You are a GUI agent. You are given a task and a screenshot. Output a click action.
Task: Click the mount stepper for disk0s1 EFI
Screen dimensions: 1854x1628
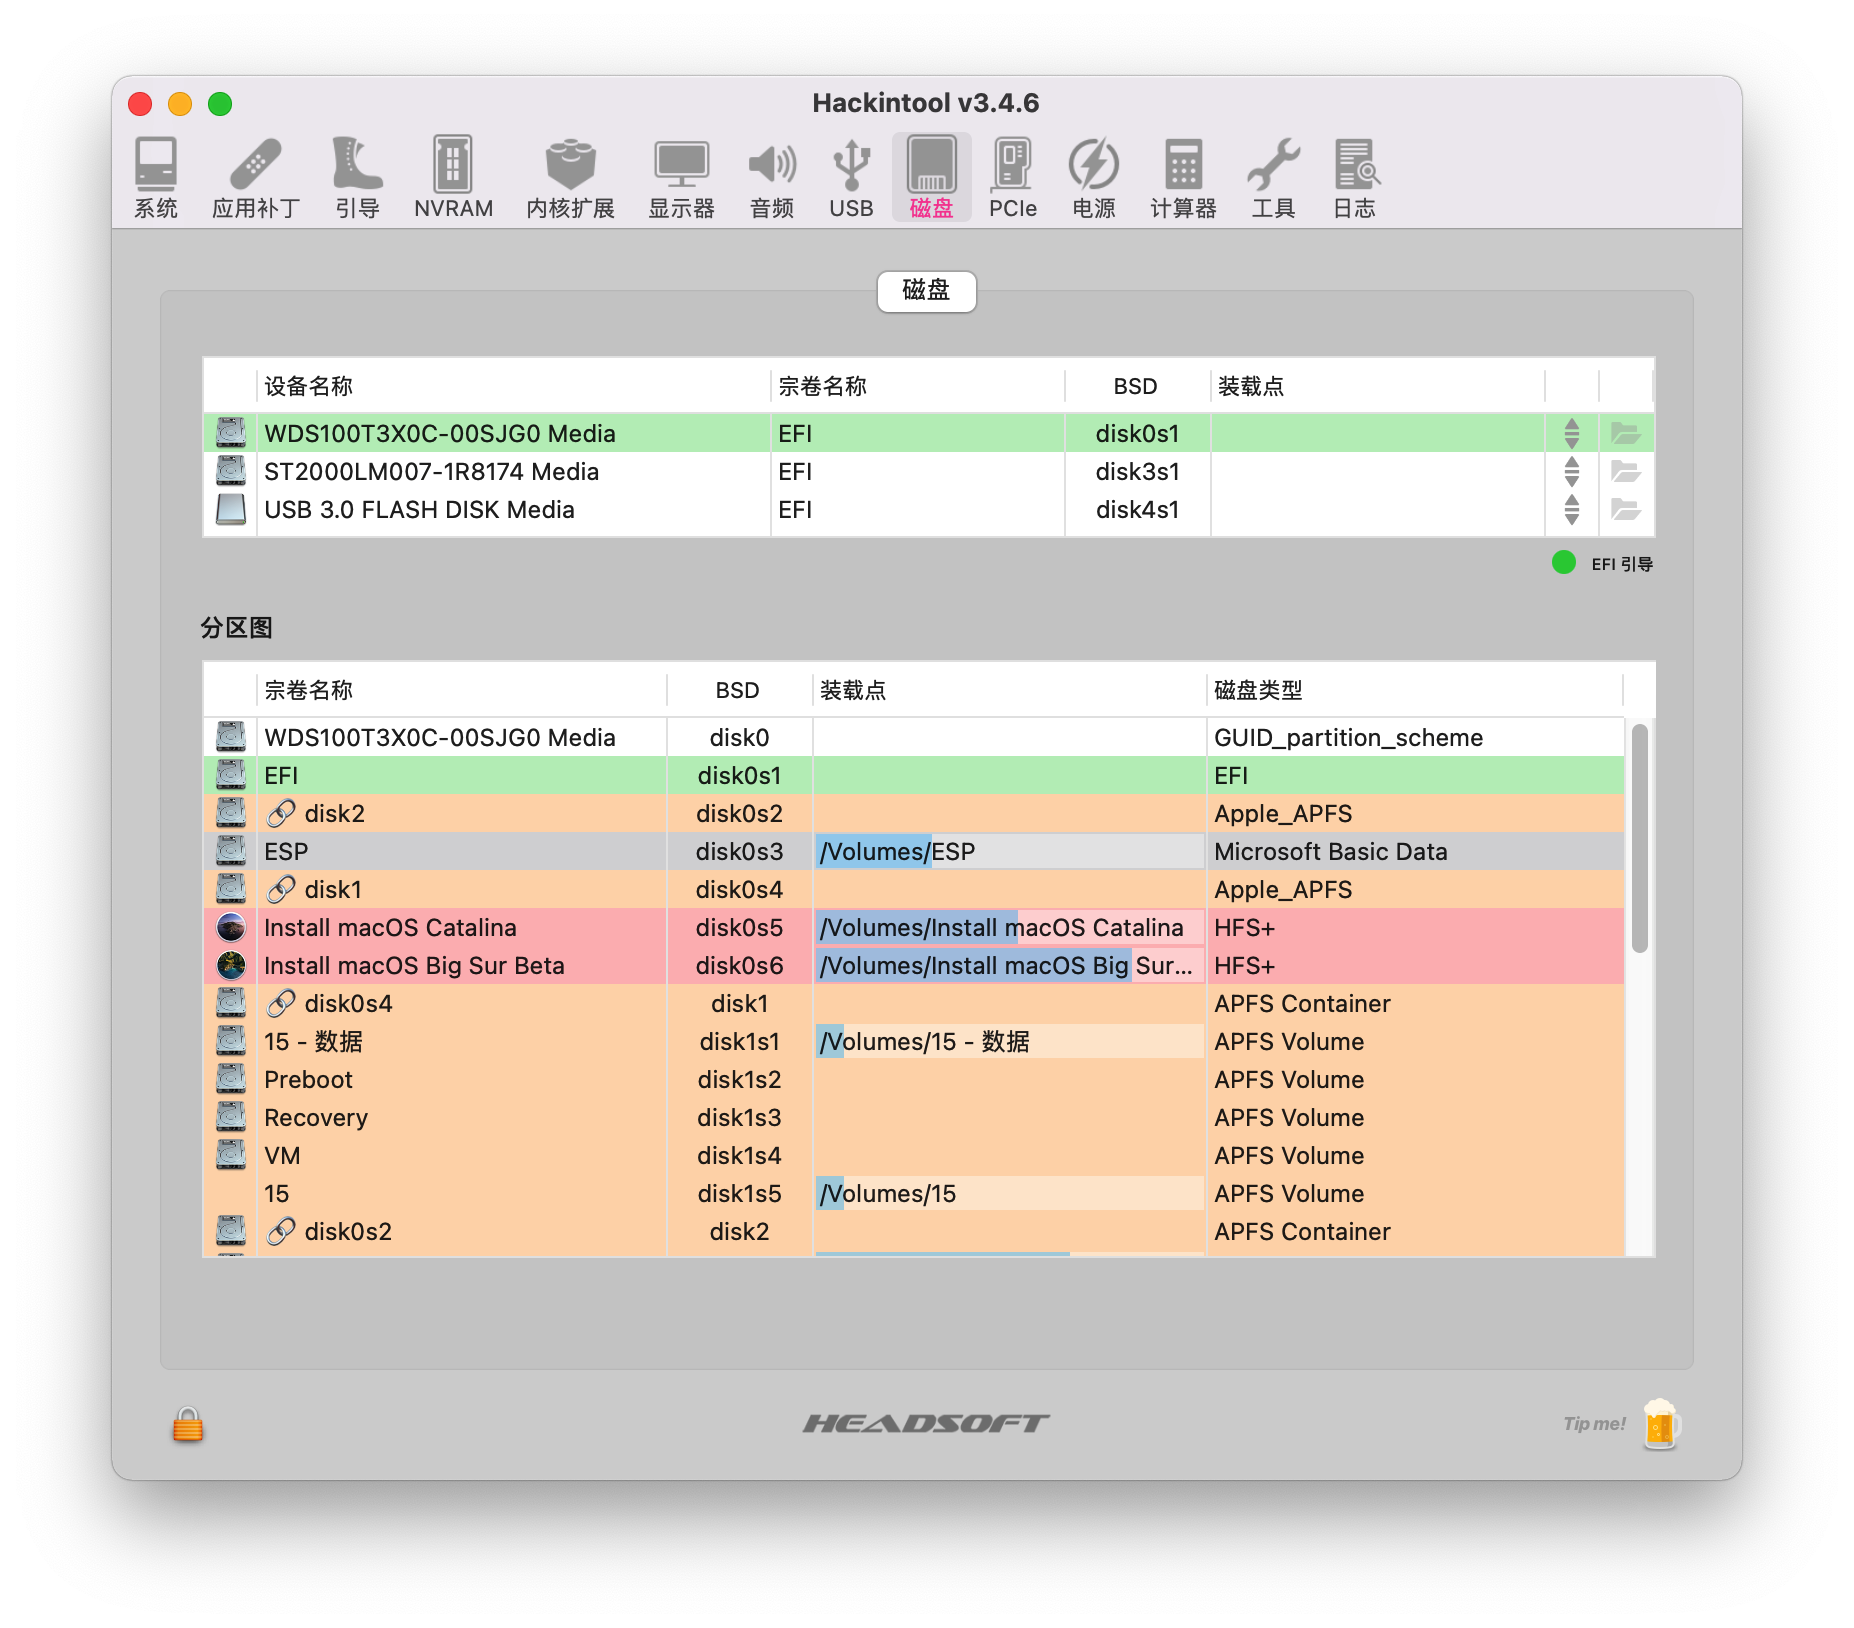(1572, 433)
